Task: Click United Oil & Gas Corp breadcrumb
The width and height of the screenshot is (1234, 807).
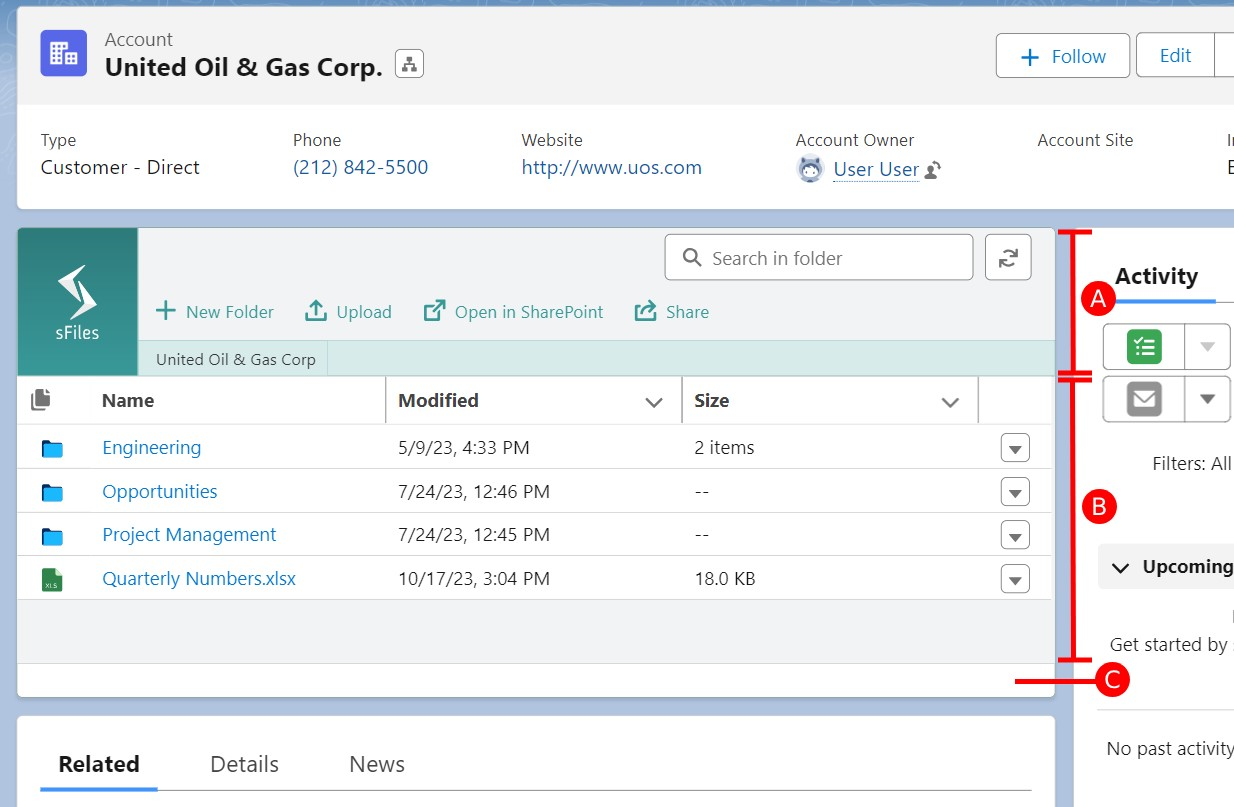Action: 236,360
